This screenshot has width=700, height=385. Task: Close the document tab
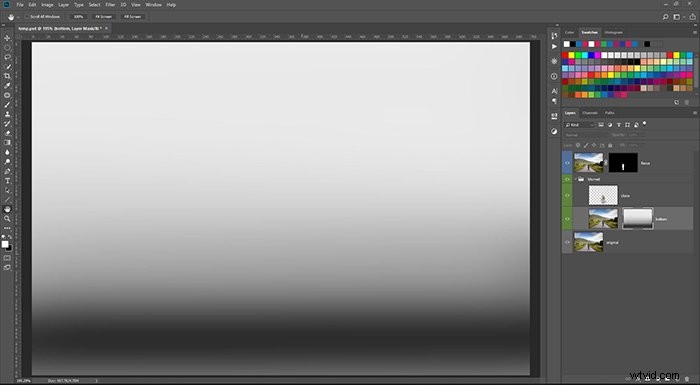106,28
